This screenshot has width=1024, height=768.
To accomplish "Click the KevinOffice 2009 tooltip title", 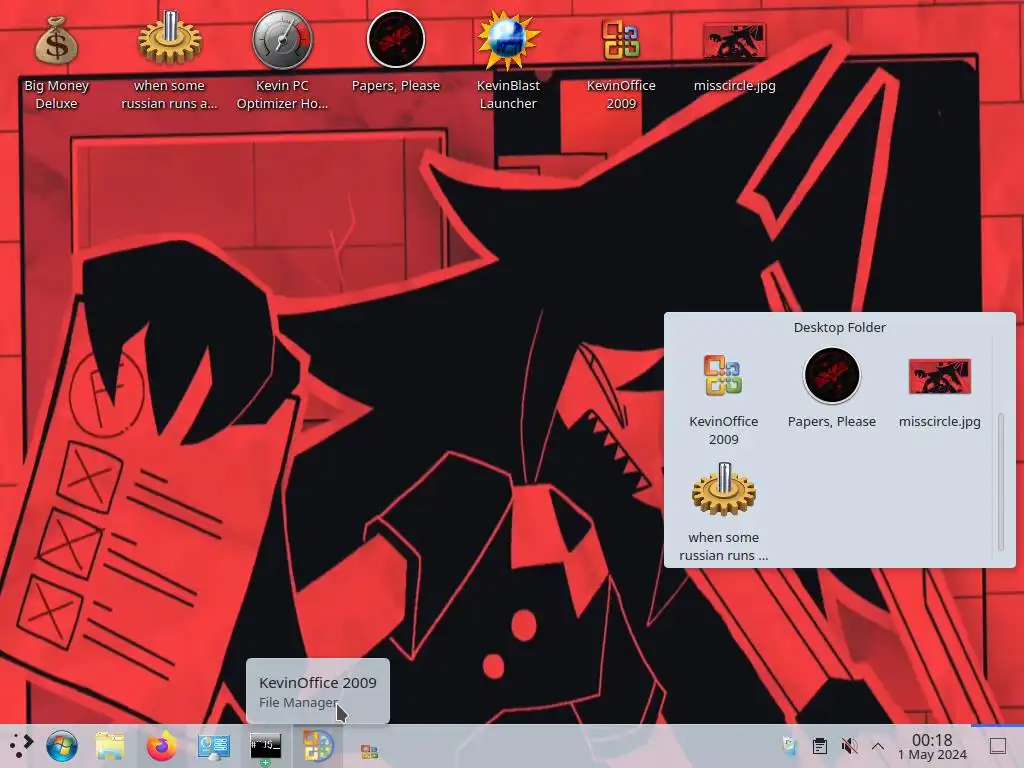I will click(317, 682).
